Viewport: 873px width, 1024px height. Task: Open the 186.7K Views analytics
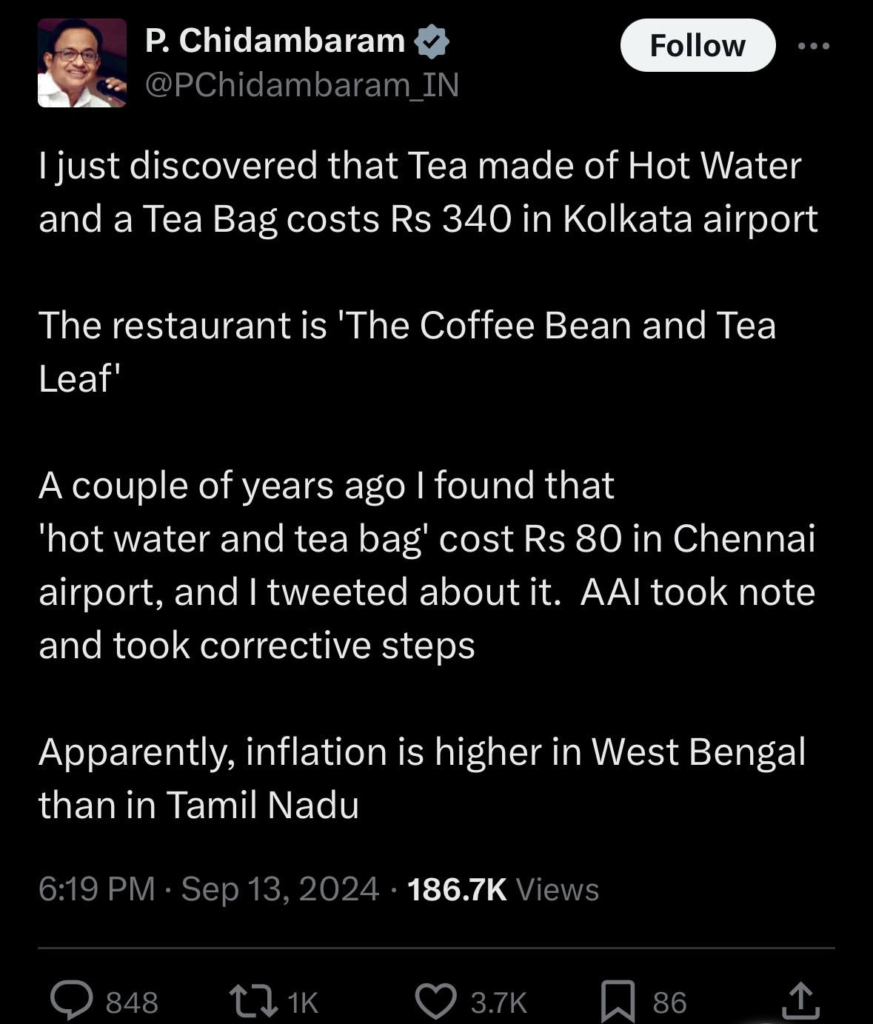[504, 889]
